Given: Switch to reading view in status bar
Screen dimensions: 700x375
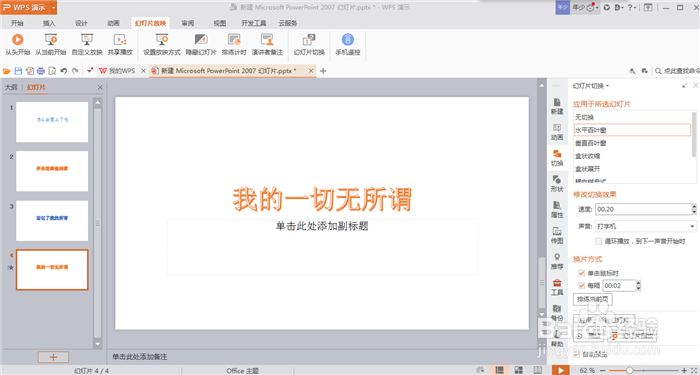Looking at the screenshot, I should coord(538,370).
